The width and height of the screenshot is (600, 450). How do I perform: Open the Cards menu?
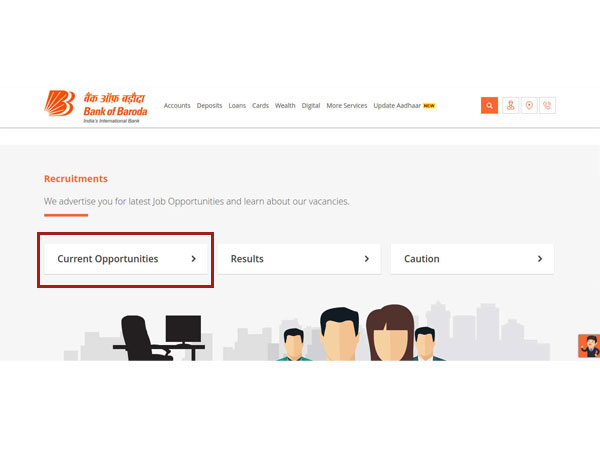pos(260,106)
